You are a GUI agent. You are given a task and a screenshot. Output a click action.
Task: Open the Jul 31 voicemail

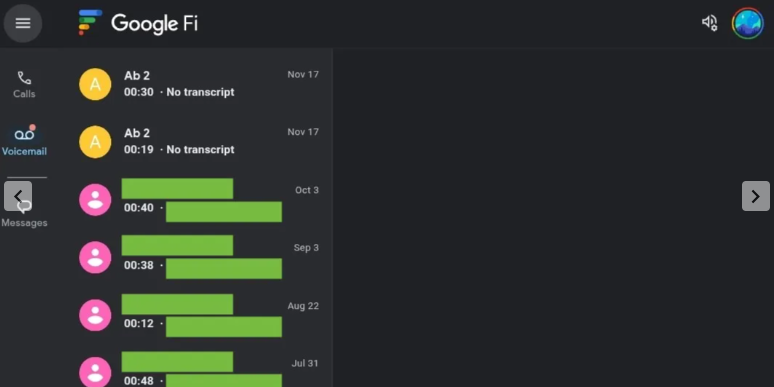tap(199, 369)
